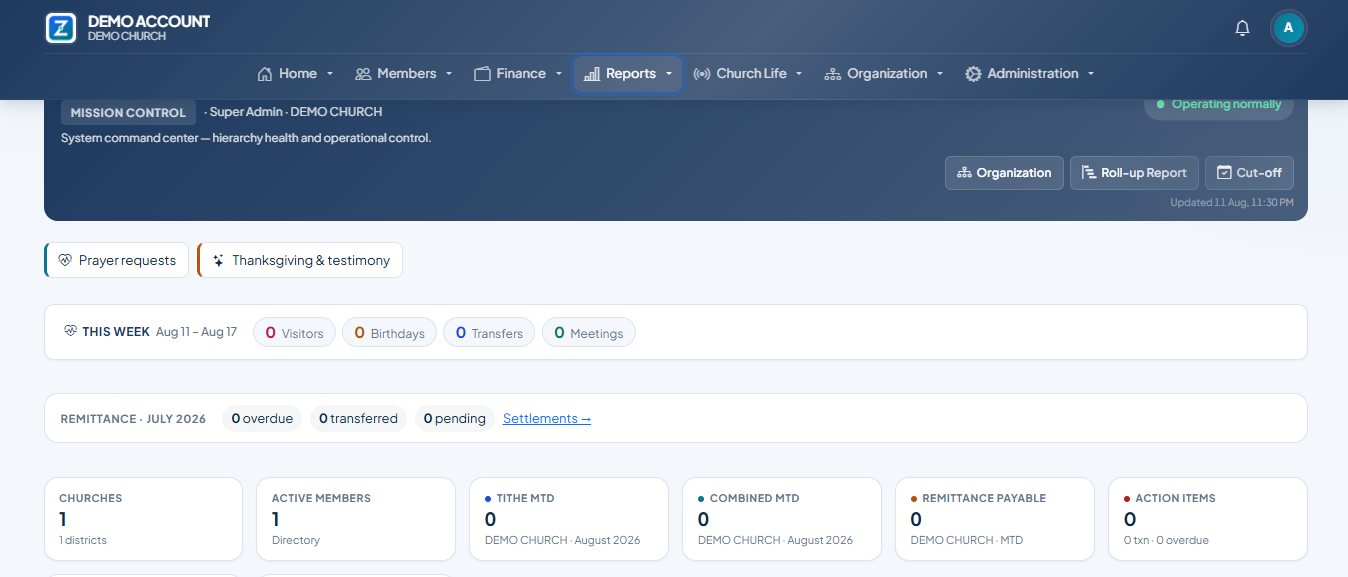Click the Updated 11 Aug, 11:30 PM text
This screenshot has width=1348, height=577.
point(1232,203)
